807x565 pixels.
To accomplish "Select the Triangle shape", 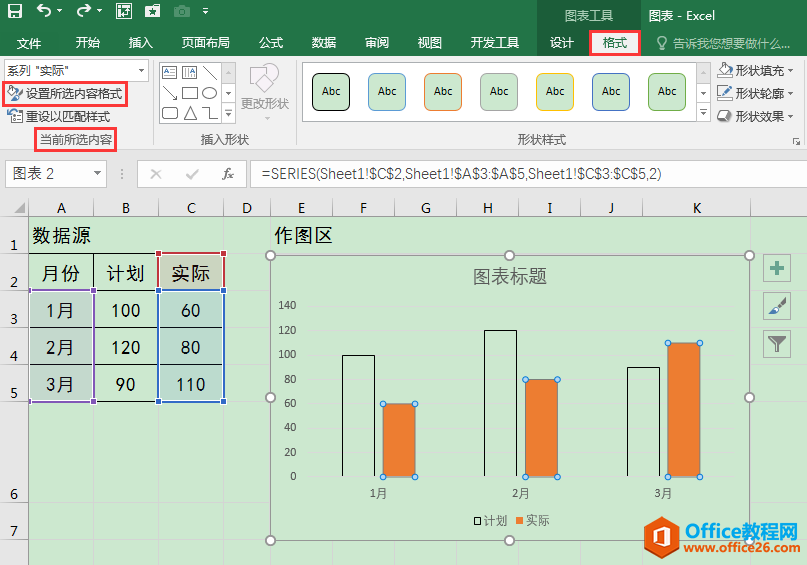I will (x=190, y=113).
